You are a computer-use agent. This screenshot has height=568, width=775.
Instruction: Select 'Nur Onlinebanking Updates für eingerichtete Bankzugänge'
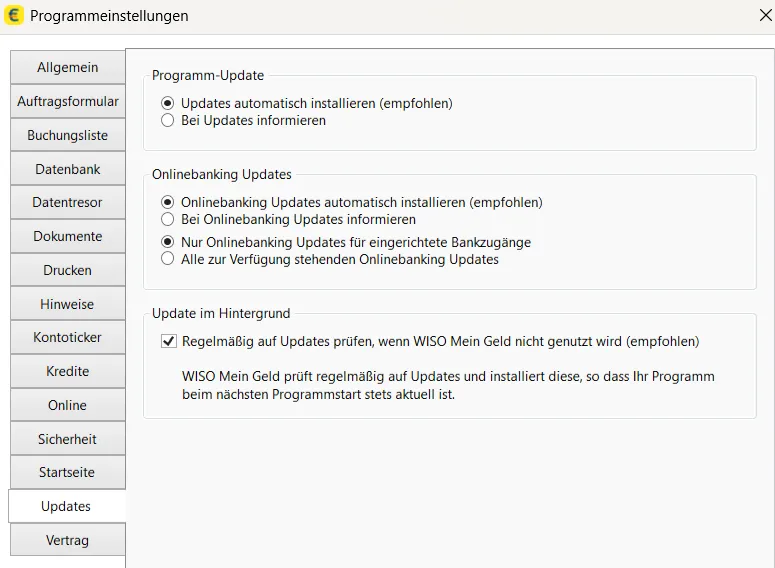click(167, 242)
